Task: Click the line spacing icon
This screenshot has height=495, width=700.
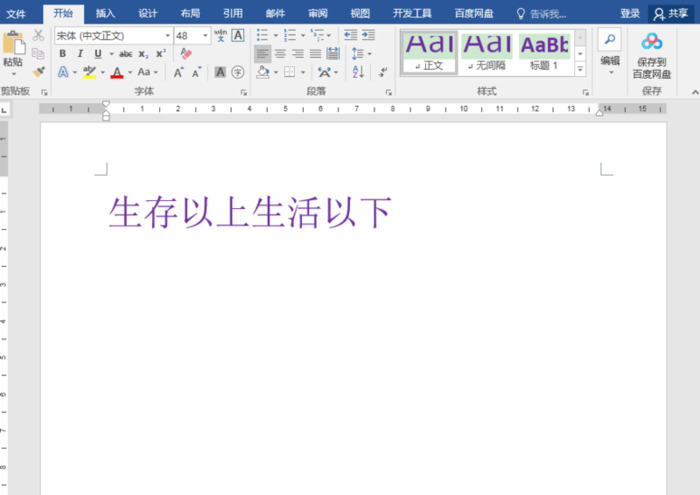Action: (358, 54)
